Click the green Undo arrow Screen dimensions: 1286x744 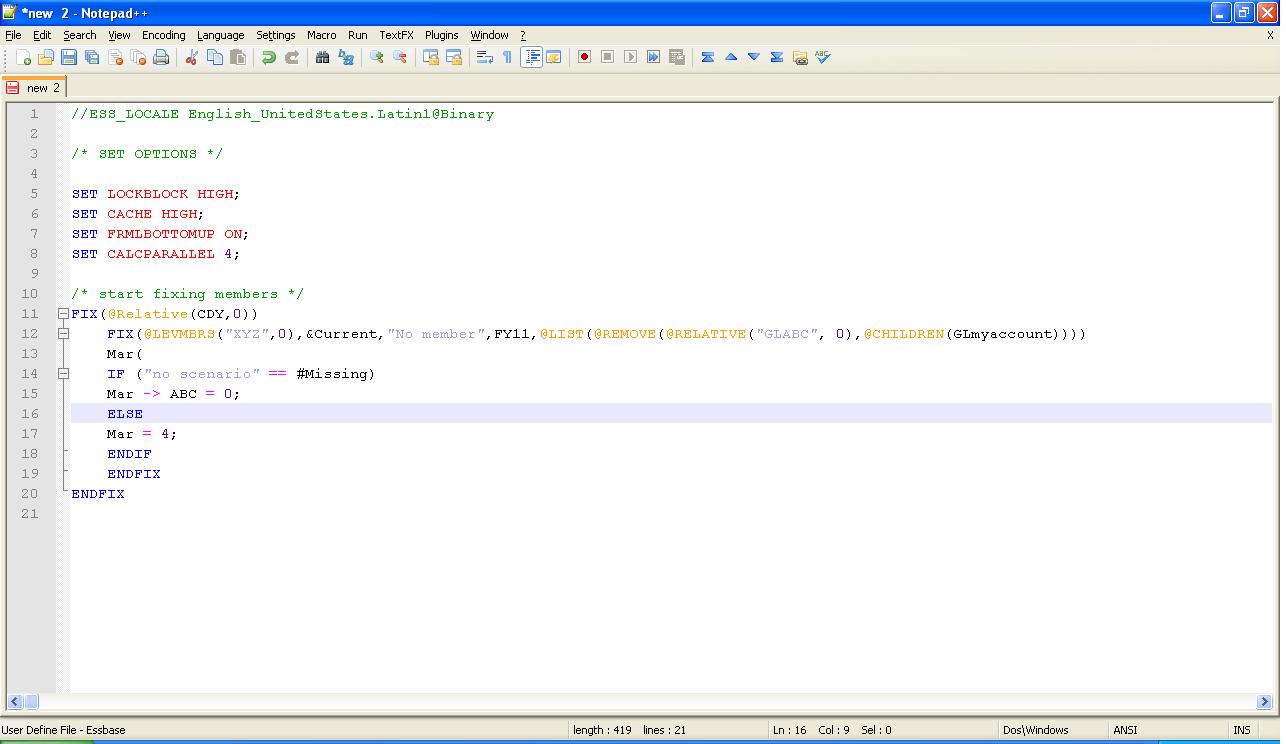pyautogui.click(x=268, y=57)
